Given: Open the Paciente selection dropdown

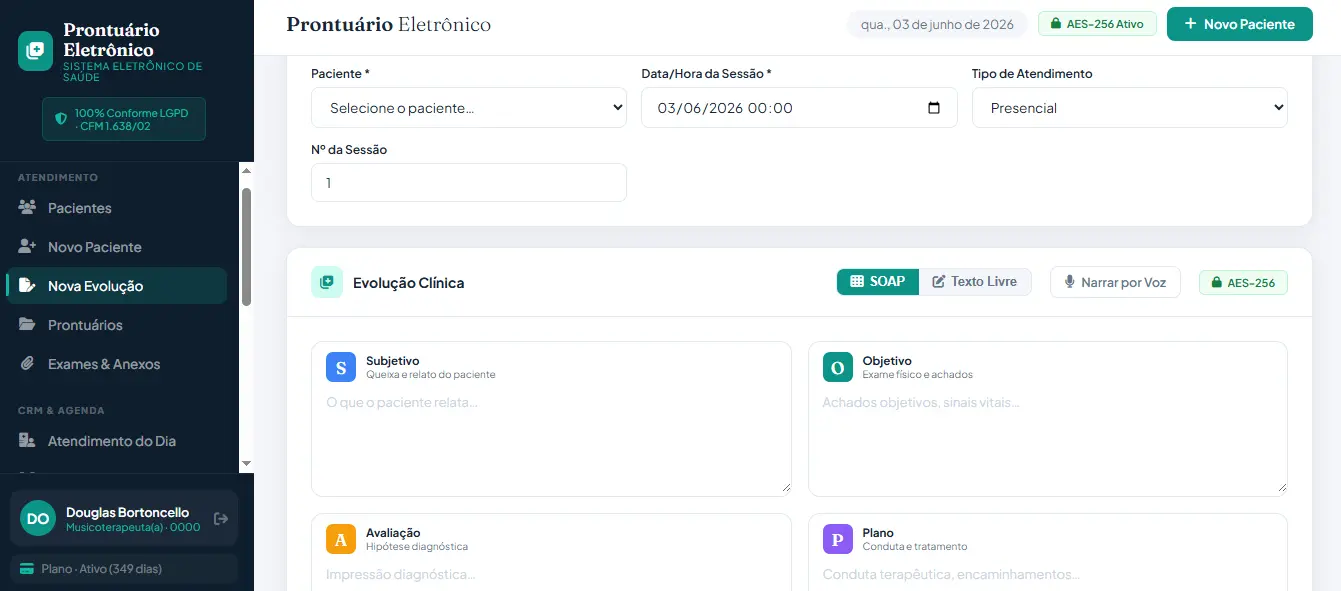Looking at the screenshot, I should (x=469, y=108).
